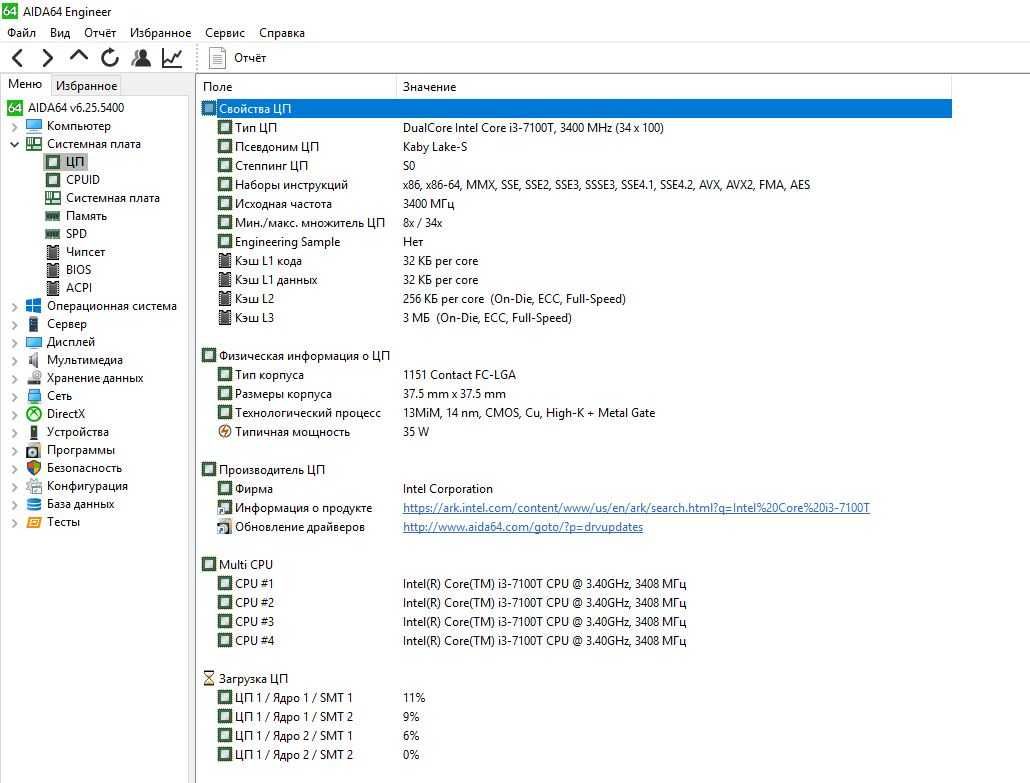Open the Сервис menu
This screenshot has width=1030, height=783.
pos(225,33)
